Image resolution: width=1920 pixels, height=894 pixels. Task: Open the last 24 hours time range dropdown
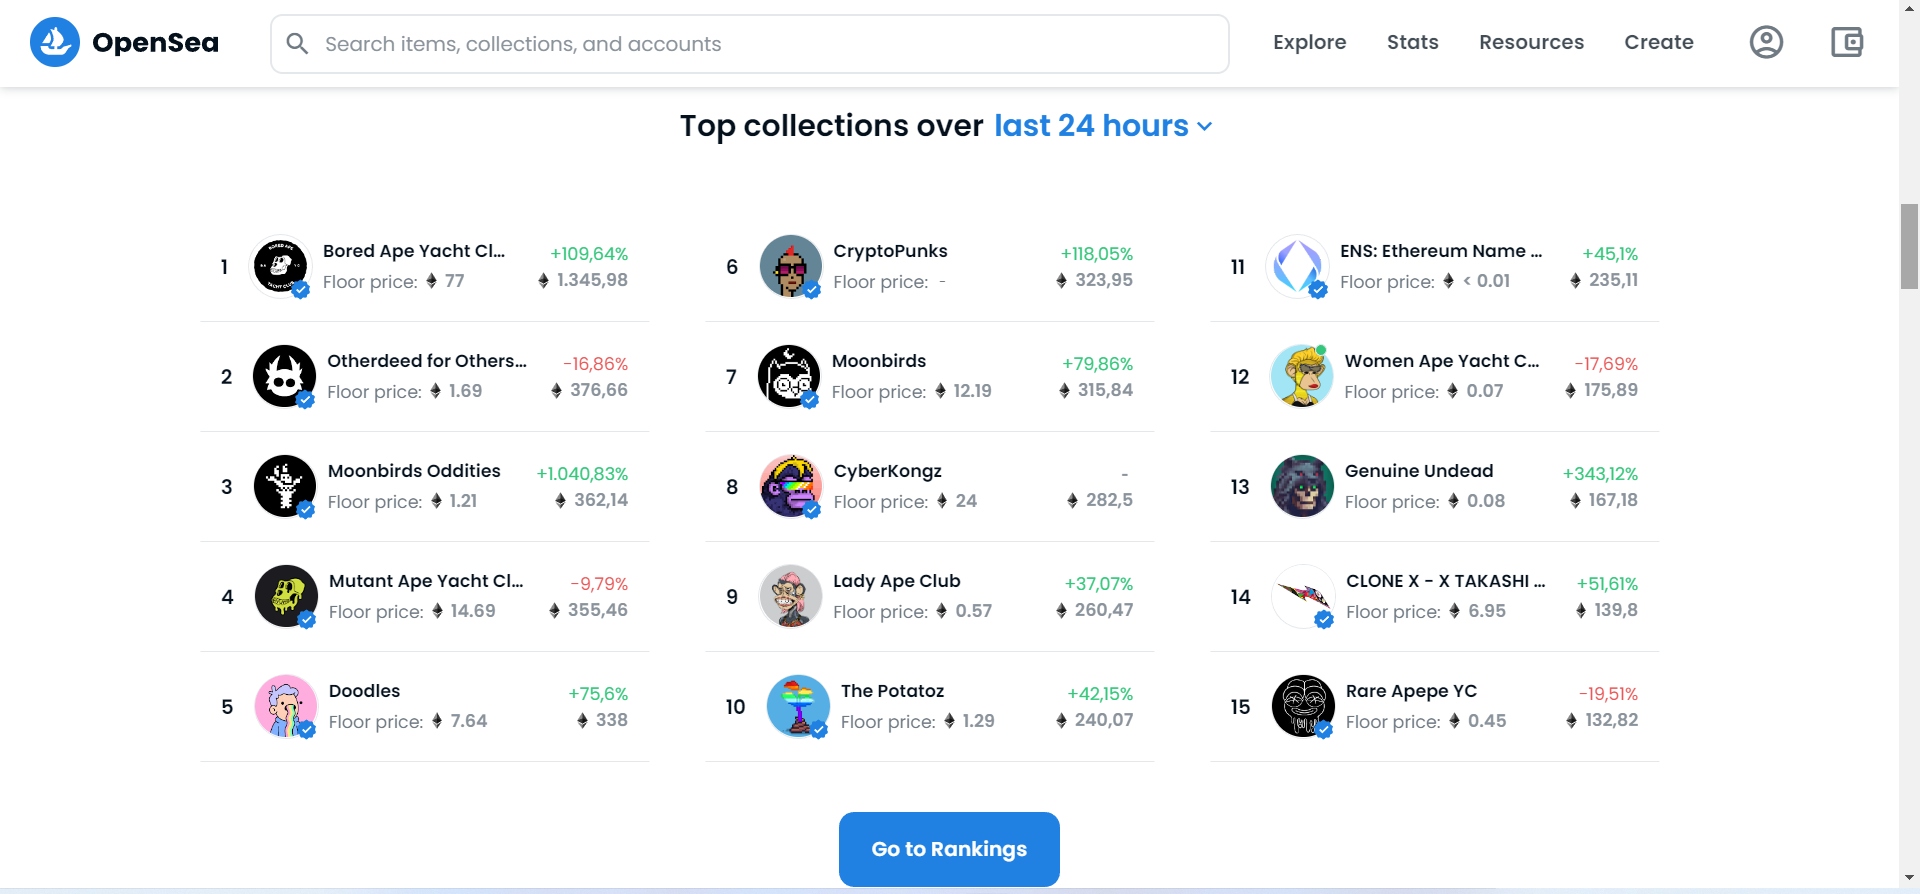(x=1103, y=126)
